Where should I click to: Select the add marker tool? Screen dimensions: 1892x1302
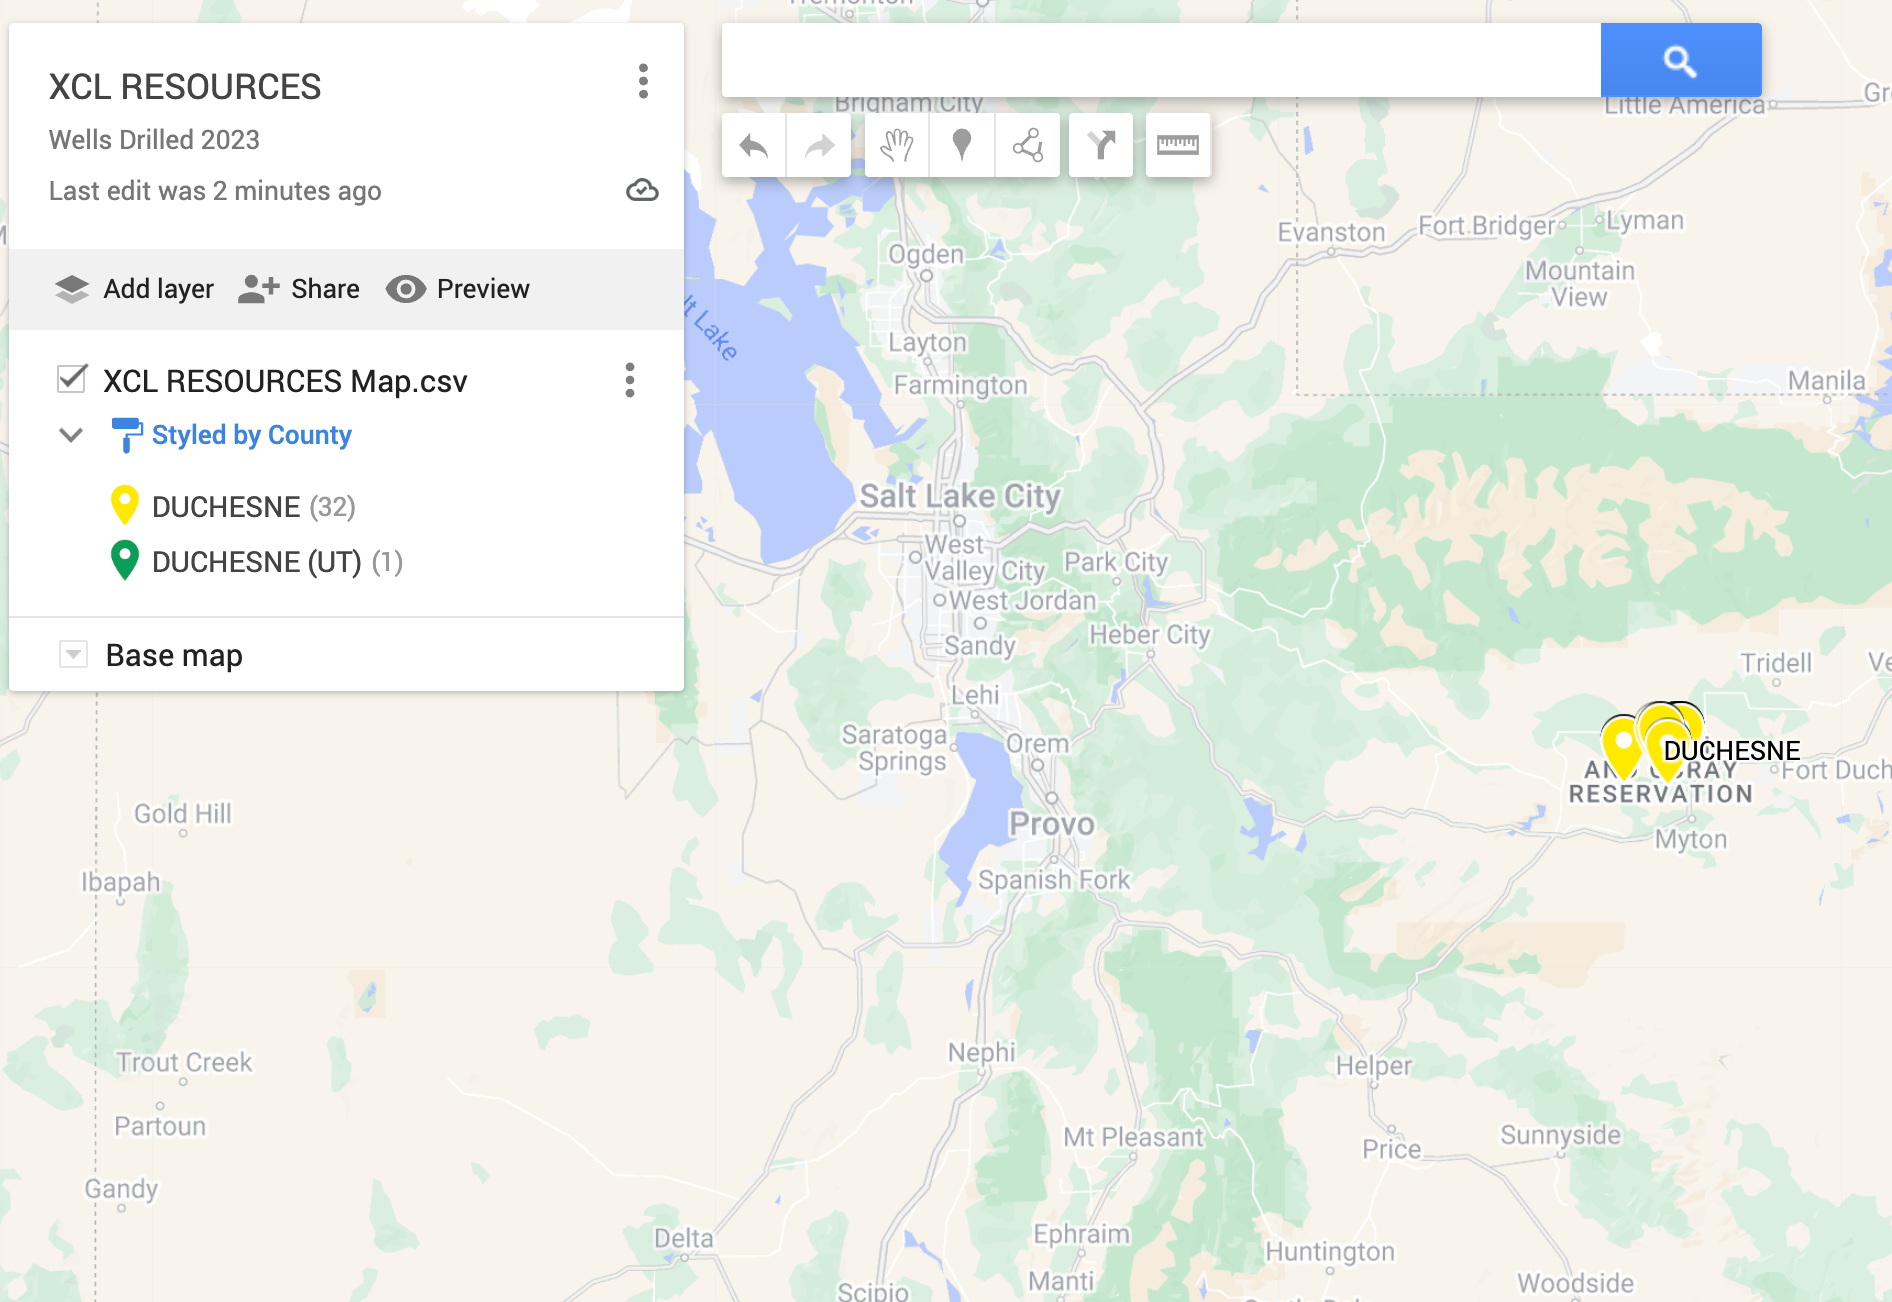pyautogui.click(x=962, y=146)
